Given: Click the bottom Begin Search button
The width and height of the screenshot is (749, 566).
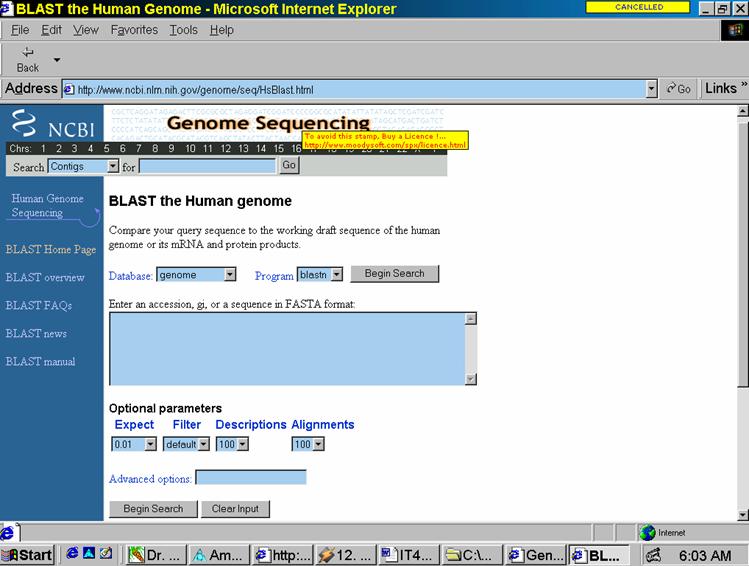Looking at the screenshot, I should 153,509.
